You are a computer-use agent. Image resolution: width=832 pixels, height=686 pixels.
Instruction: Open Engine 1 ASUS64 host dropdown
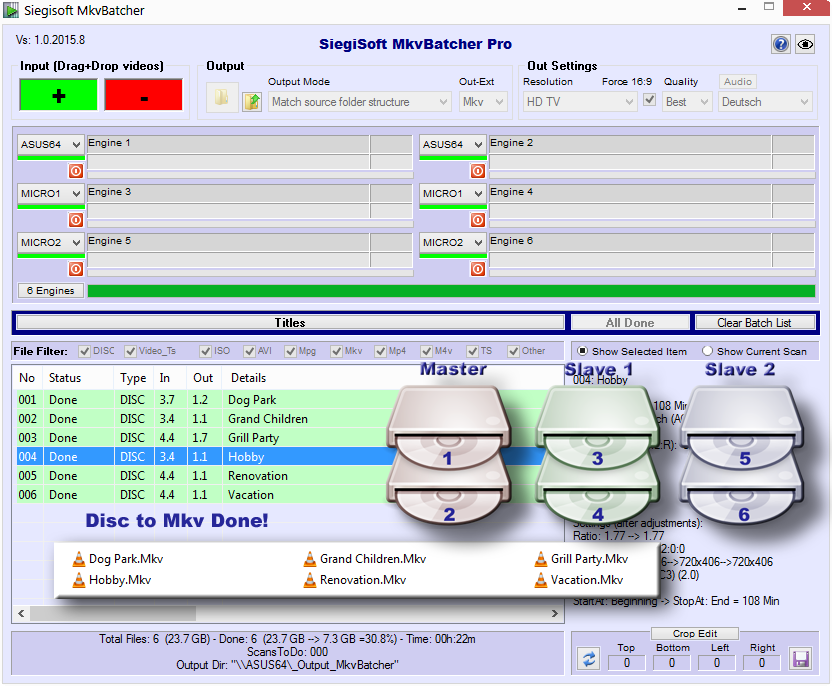(x=51, y=144)
